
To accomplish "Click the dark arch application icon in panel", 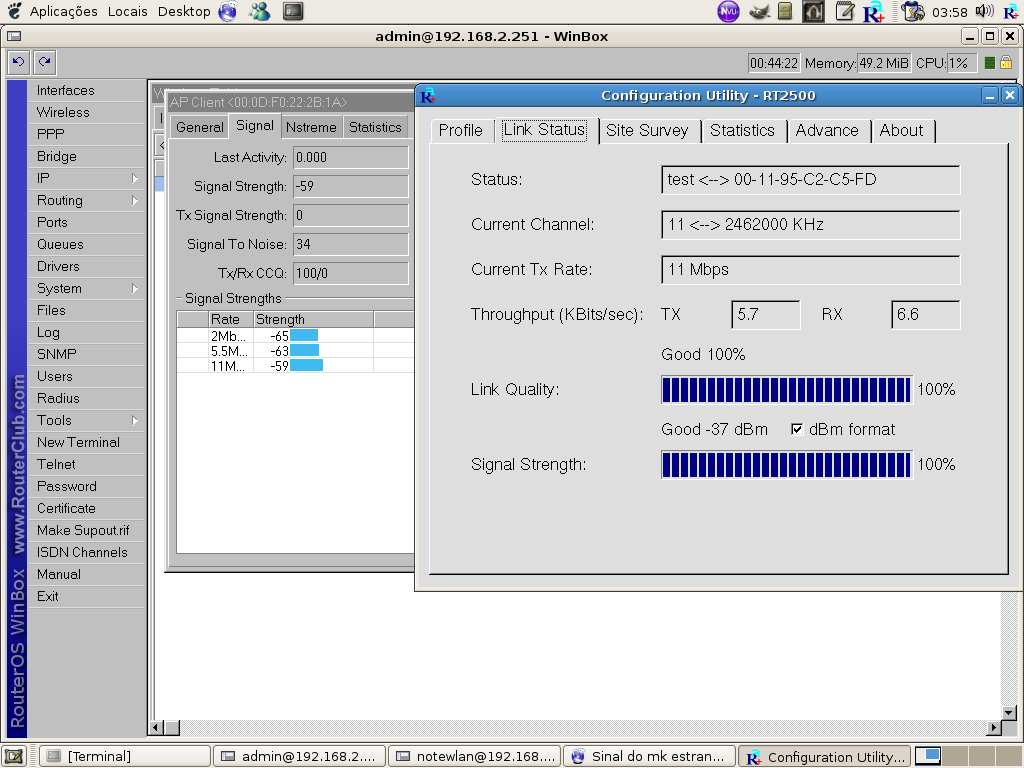I will click(x=813, y=11).
